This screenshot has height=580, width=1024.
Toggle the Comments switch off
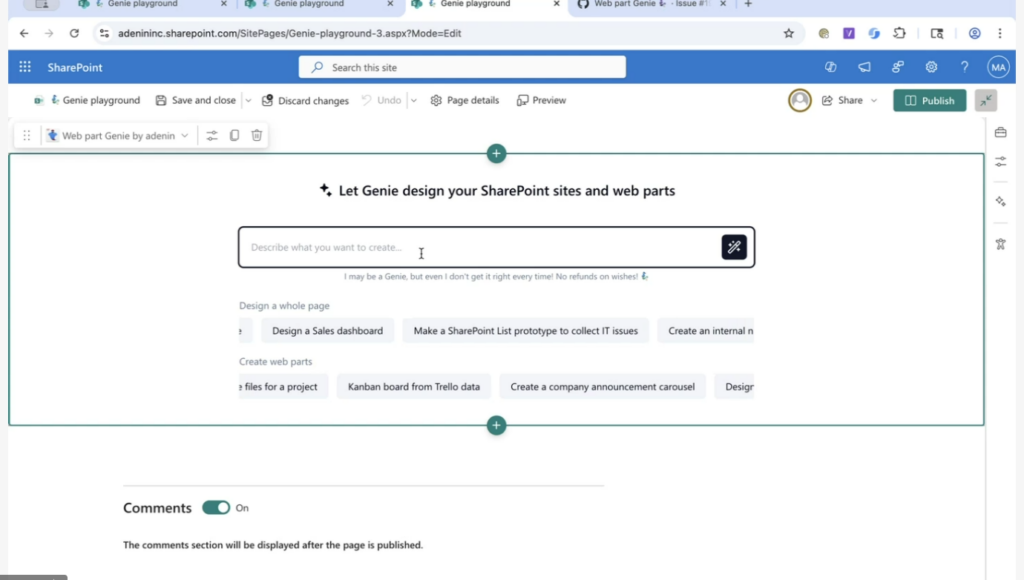coord(216,508)
